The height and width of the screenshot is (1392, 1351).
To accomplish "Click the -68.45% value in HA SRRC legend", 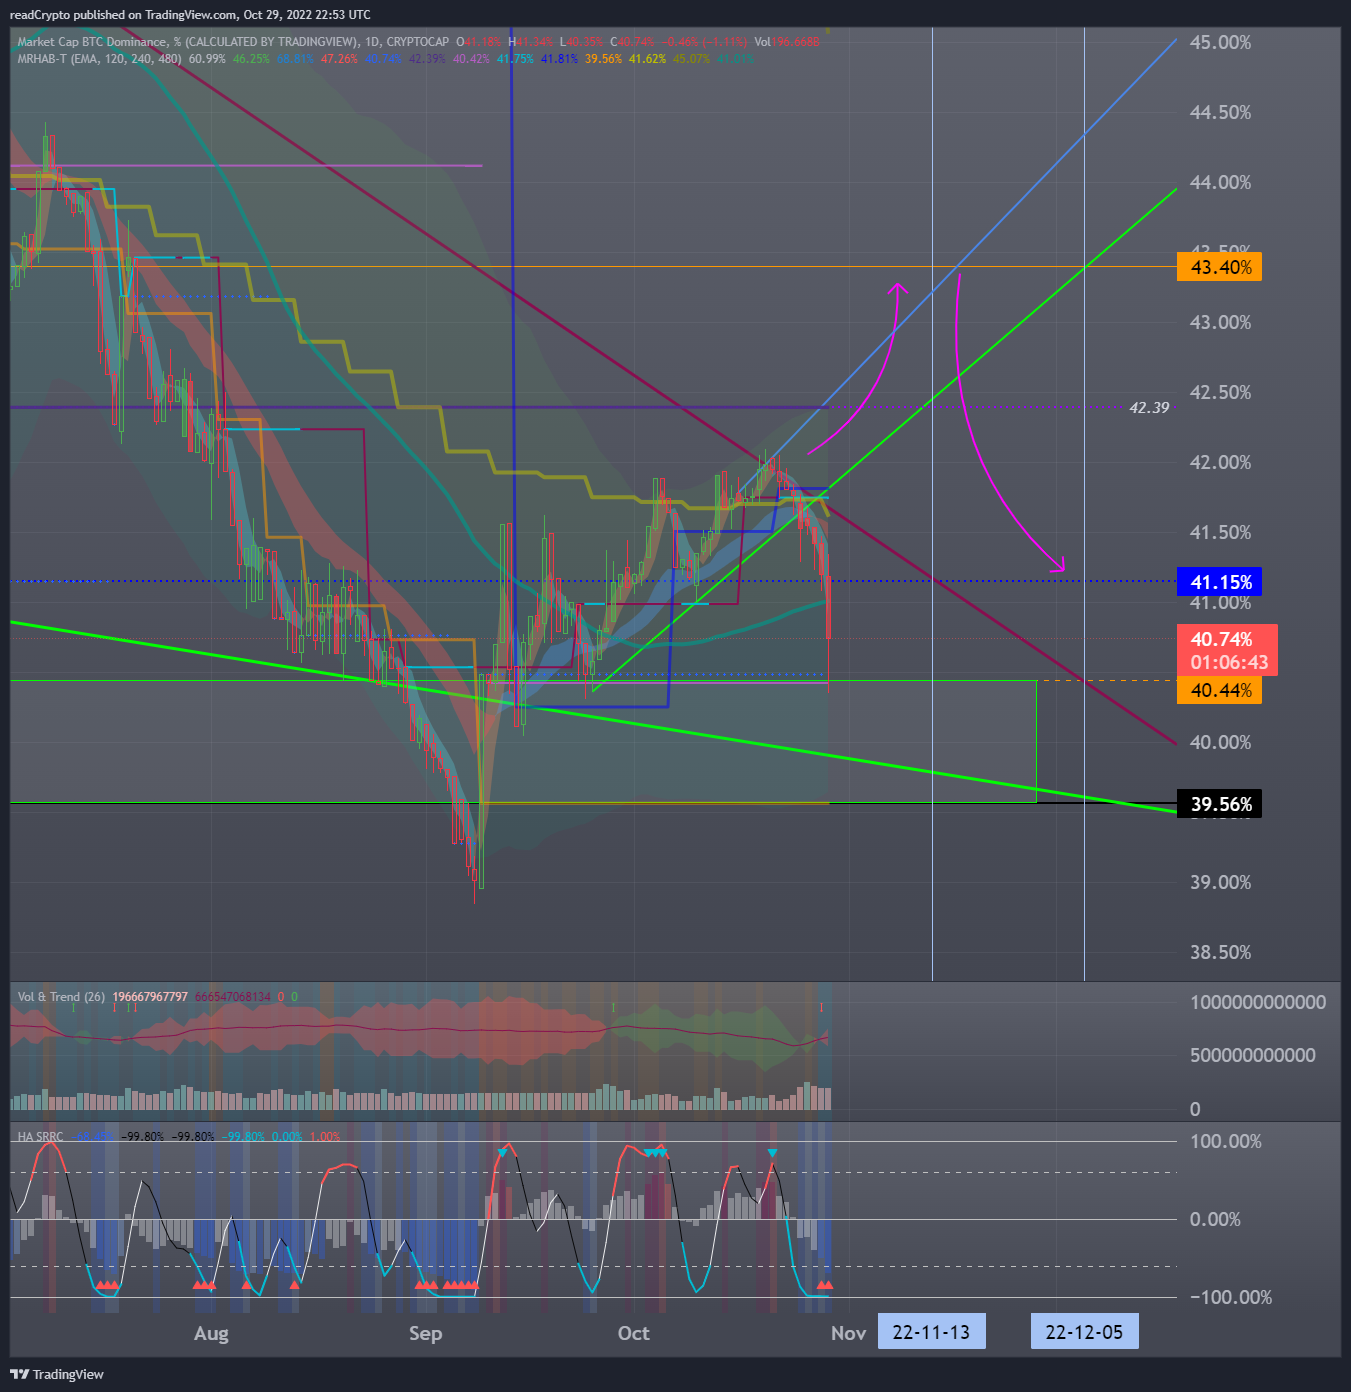I will coord(94,1137).
